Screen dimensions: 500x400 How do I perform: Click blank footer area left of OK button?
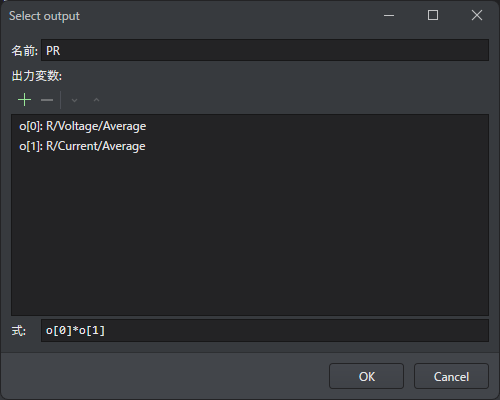point(165,376)
